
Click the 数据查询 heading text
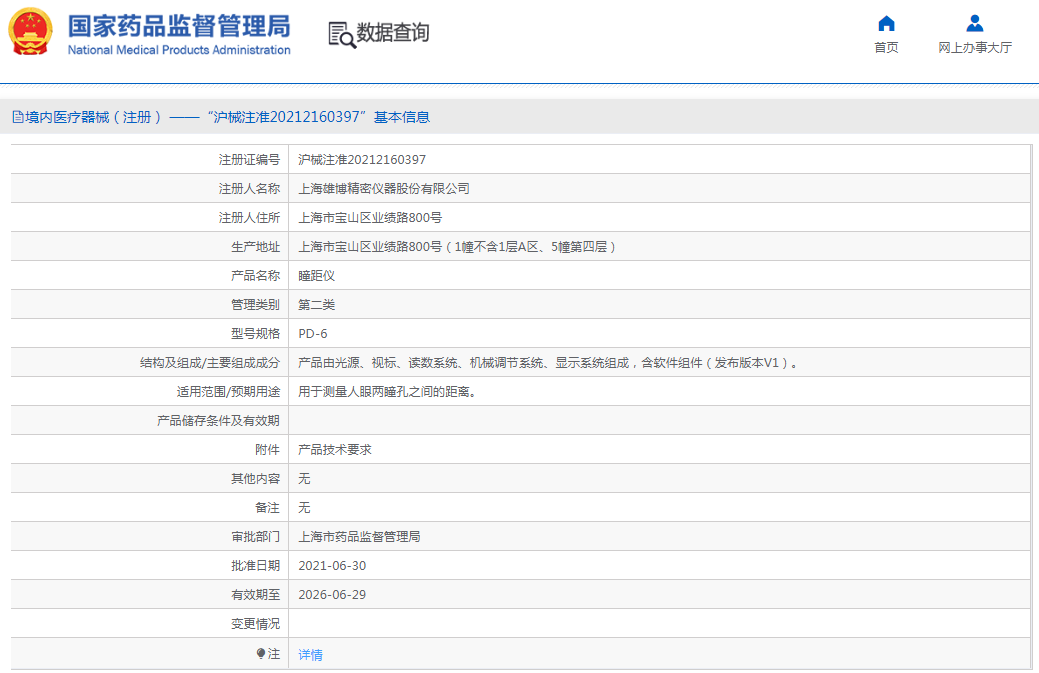[x=393, y=33]
